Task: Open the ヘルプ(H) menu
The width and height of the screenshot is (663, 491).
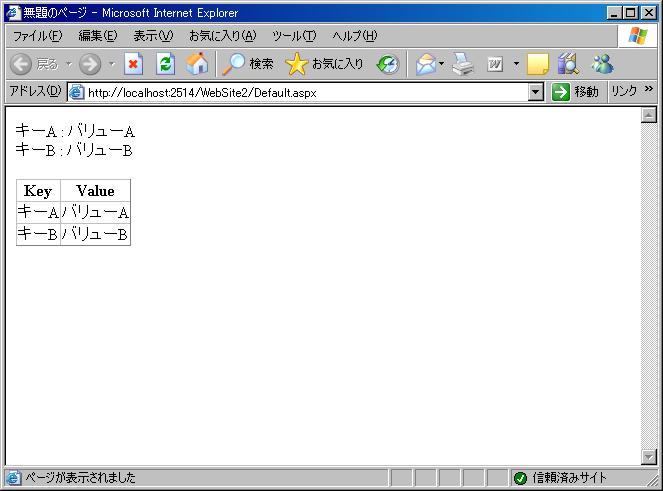Action: click(x=354, y=36)
